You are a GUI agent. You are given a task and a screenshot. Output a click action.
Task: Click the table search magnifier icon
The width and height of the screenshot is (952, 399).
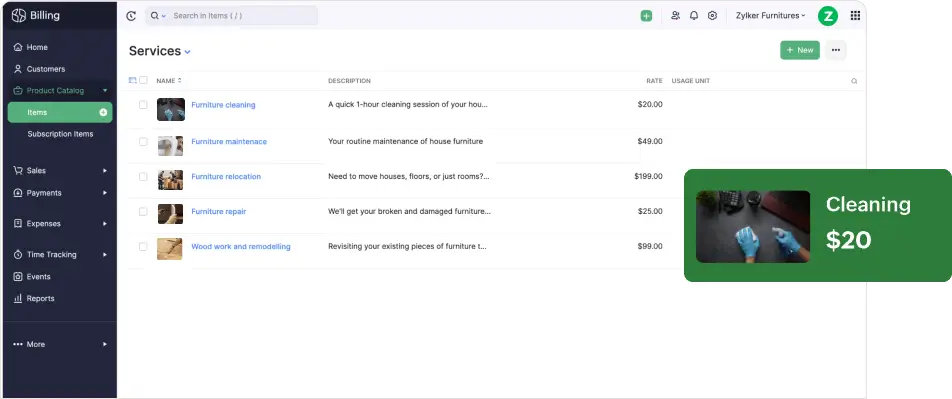point(854,81)
